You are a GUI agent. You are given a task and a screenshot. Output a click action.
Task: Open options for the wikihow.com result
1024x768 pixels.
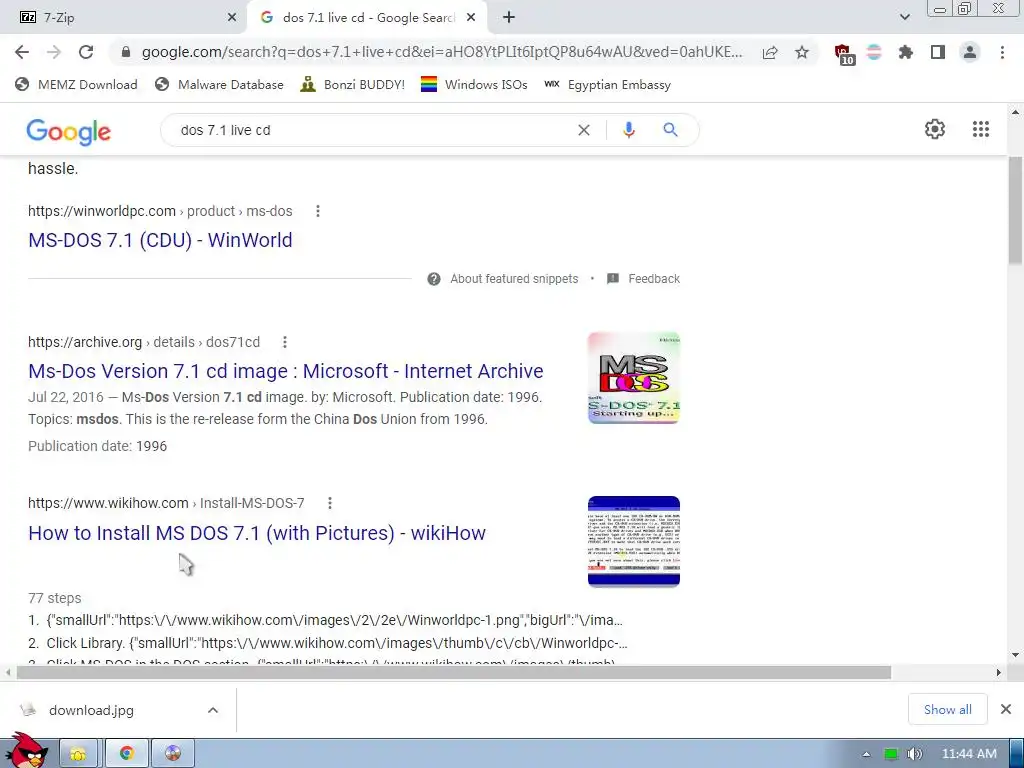click(330, 503)
